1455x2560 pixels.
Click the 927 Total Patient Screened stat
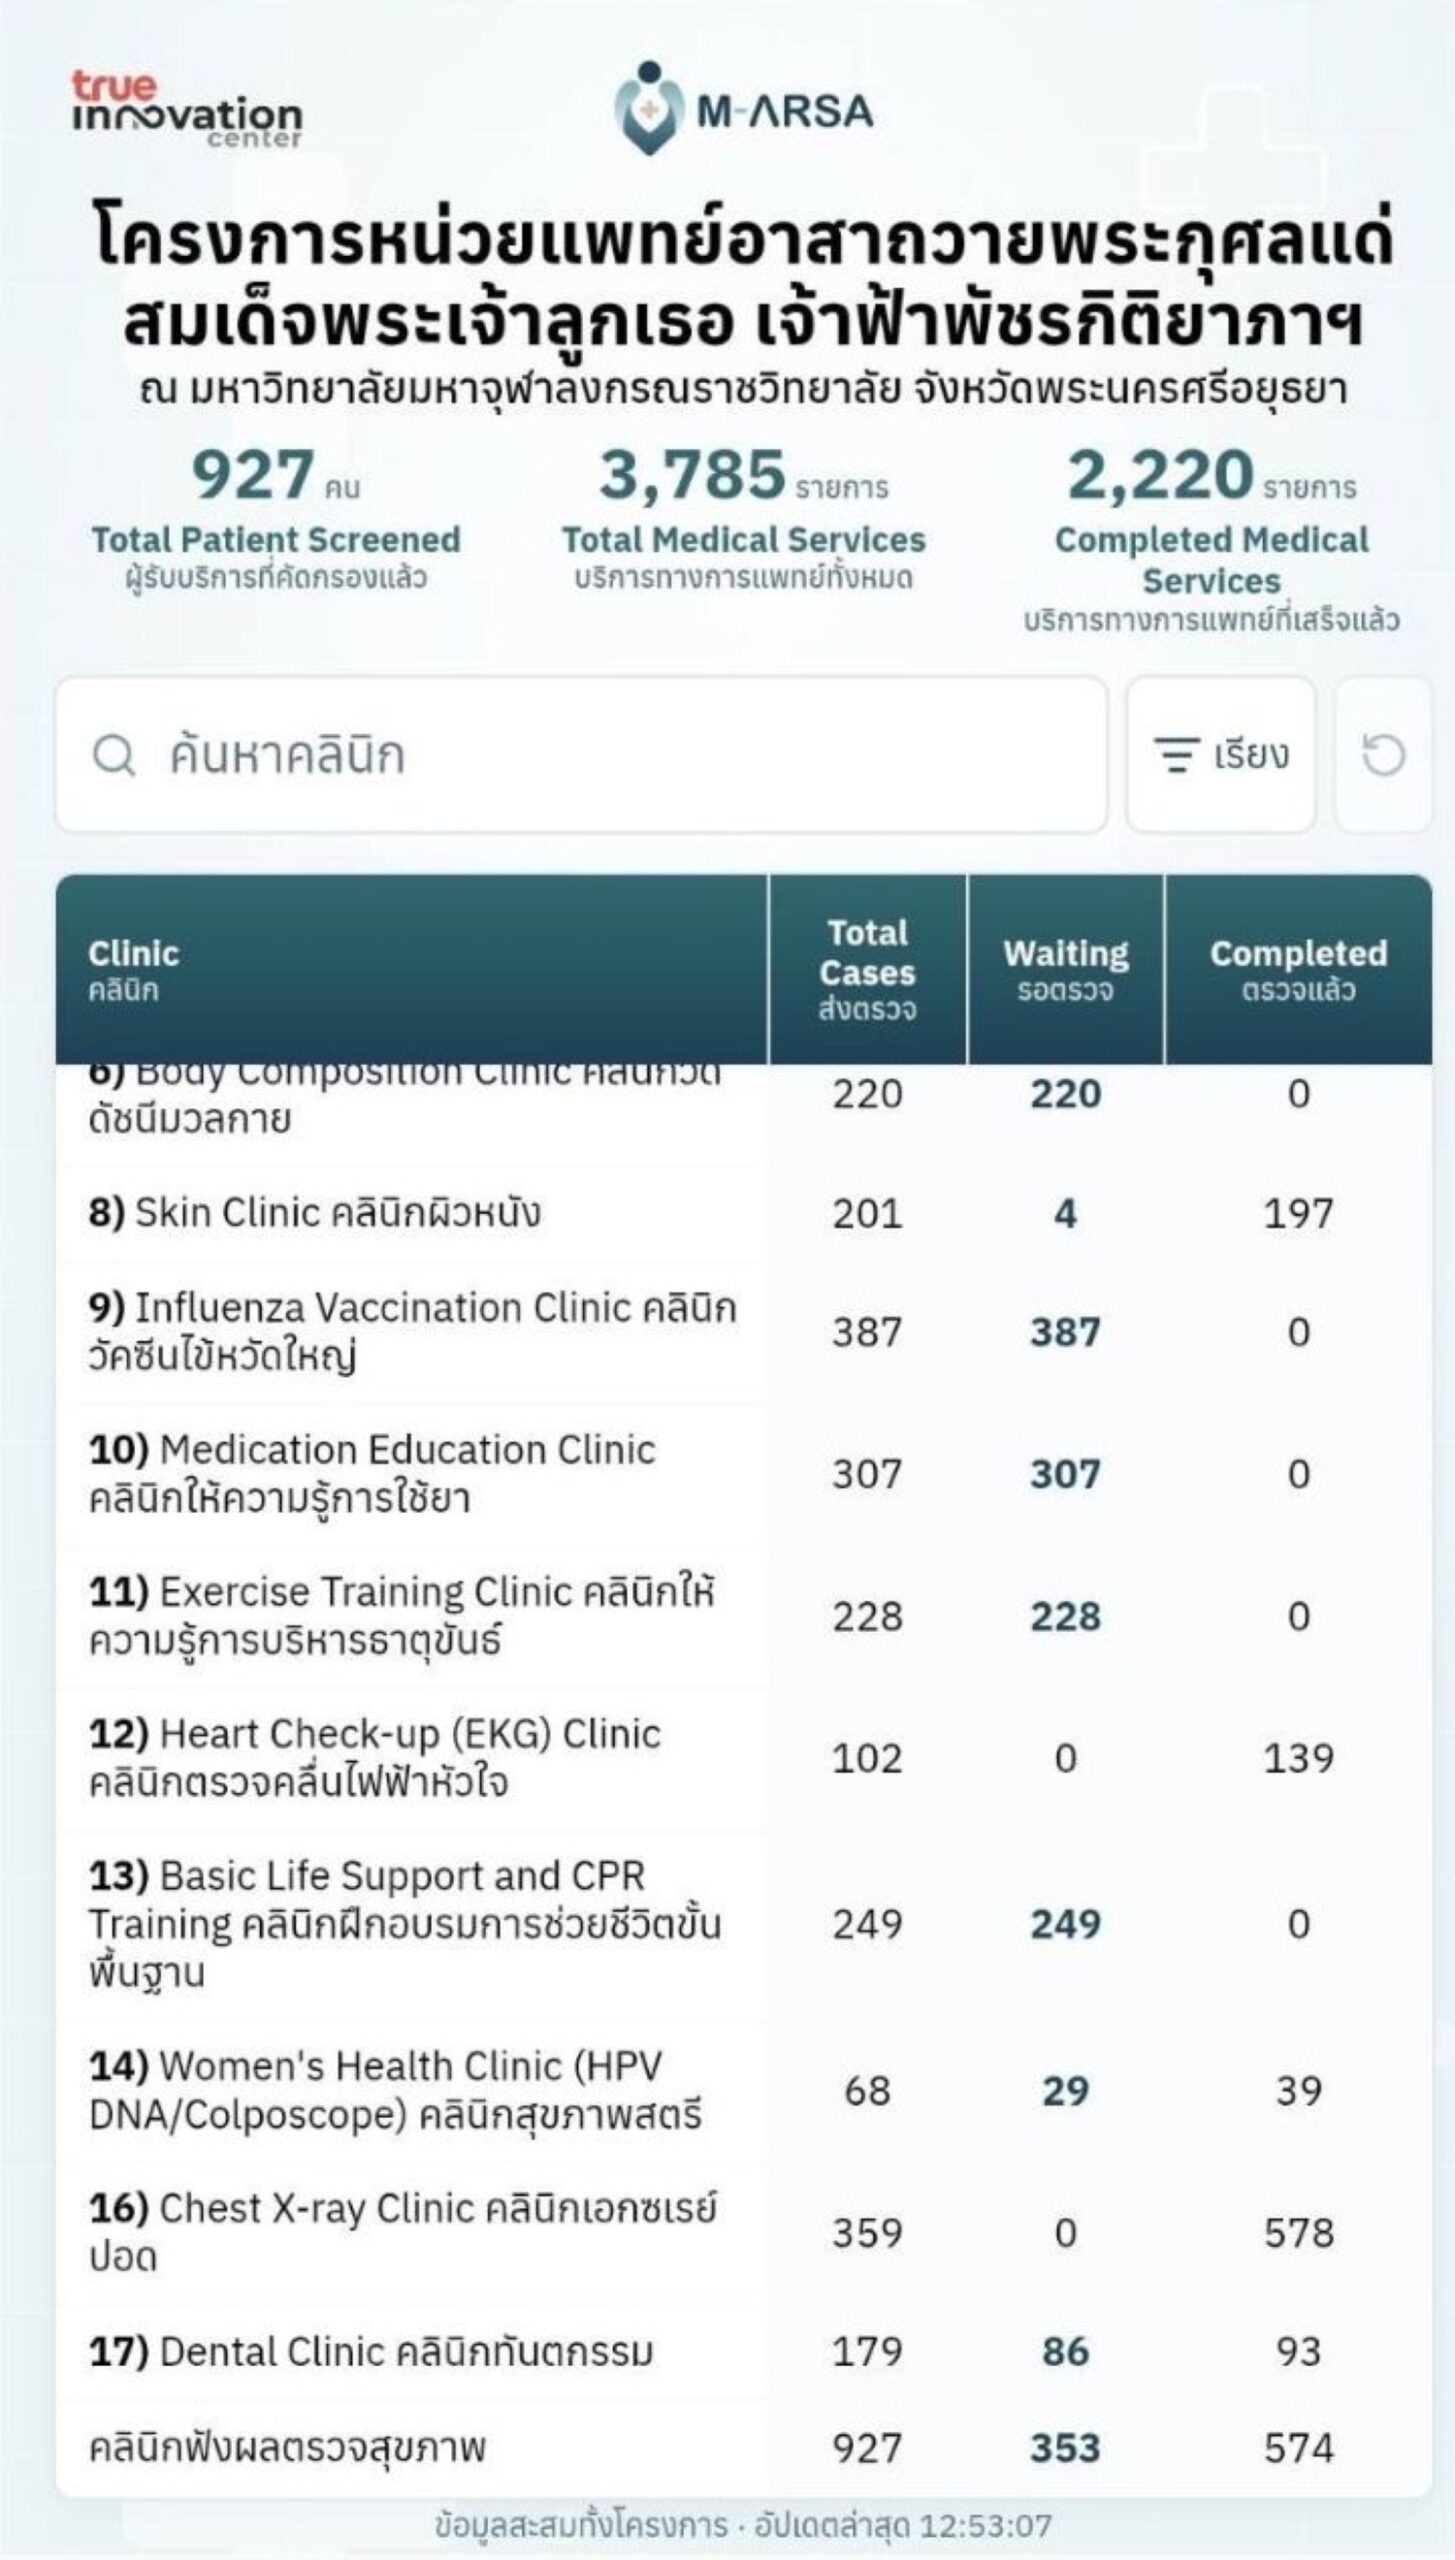coord(276,516)
